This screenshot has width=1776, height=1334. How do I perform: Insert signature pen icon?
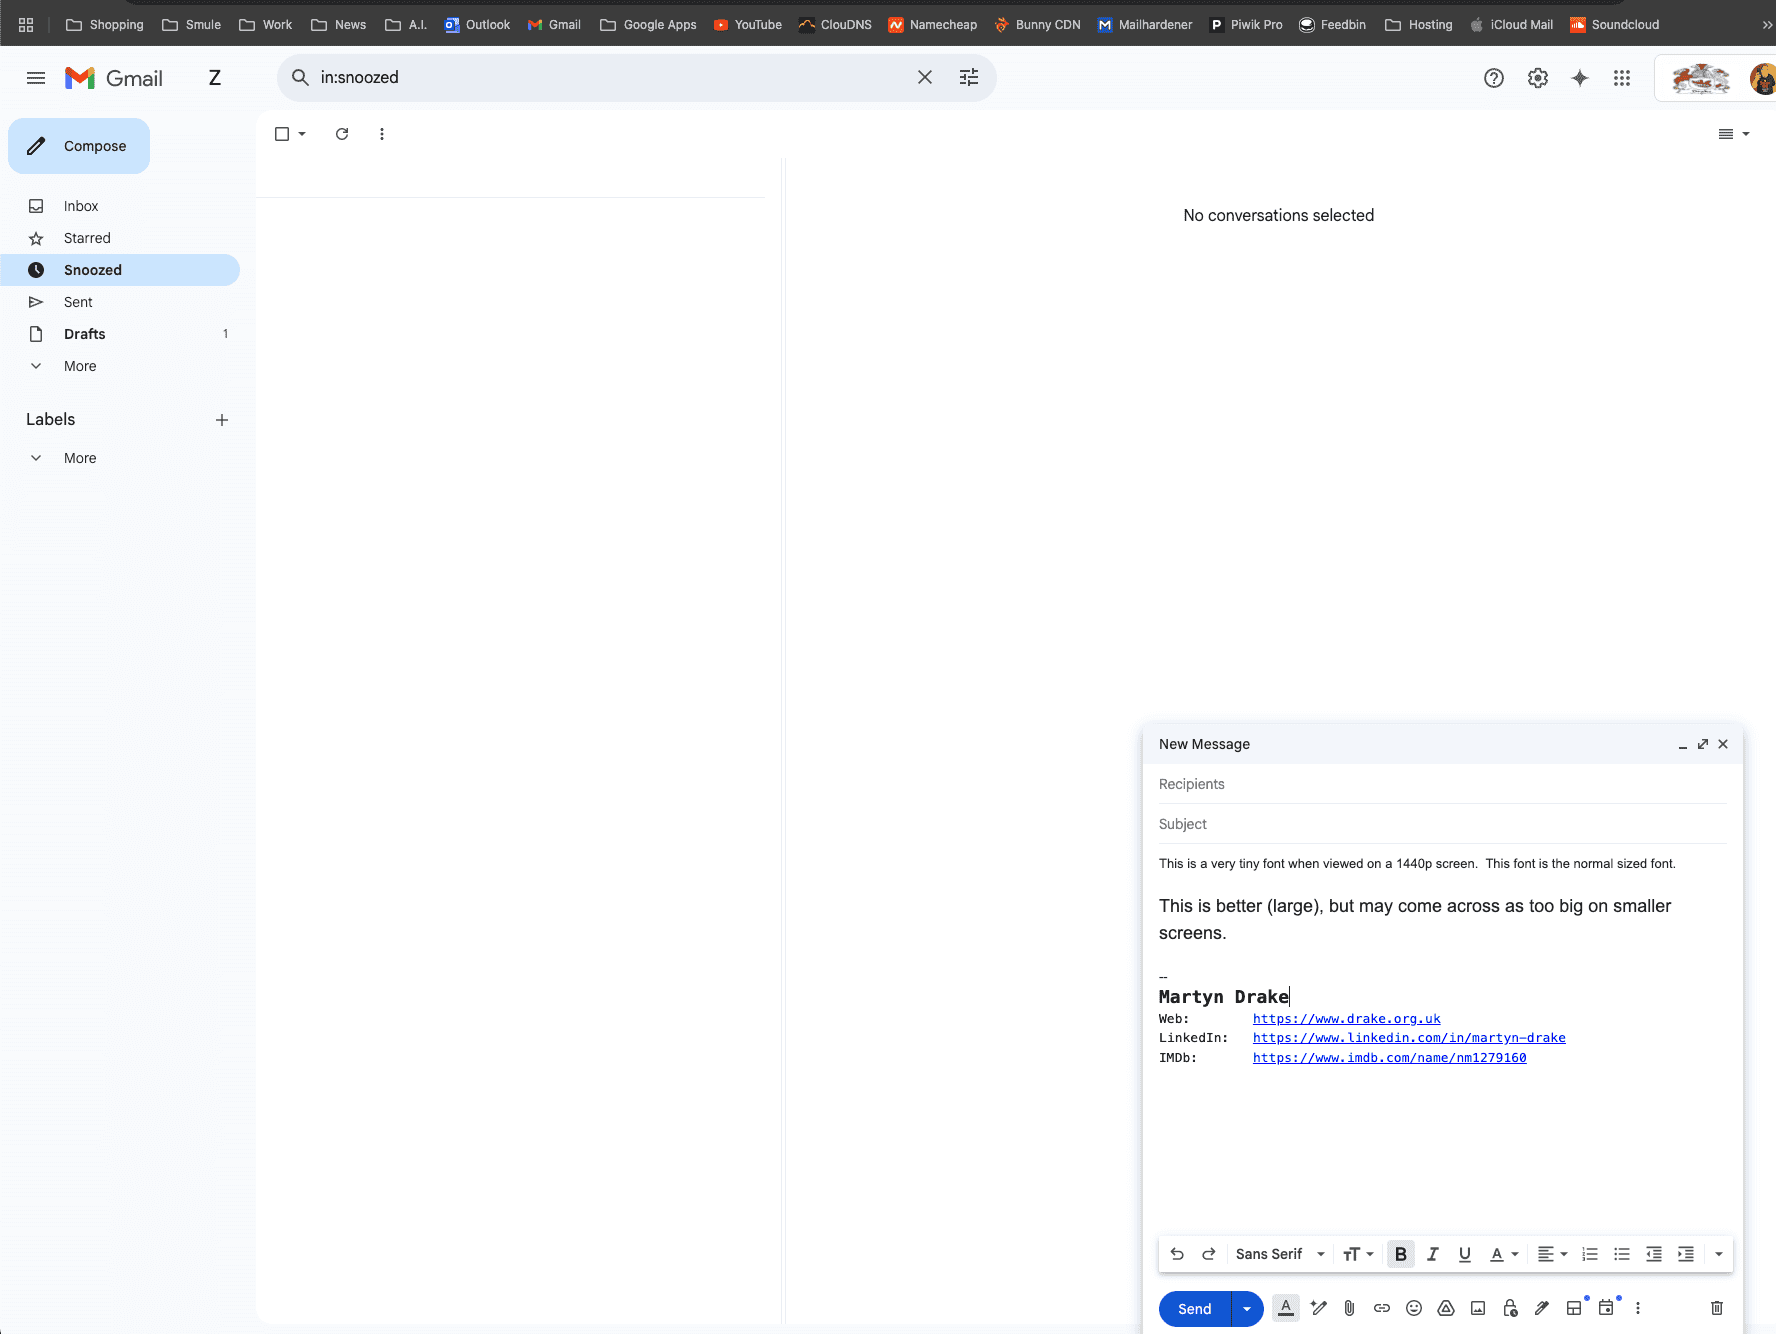(x=1542, y=1308)
